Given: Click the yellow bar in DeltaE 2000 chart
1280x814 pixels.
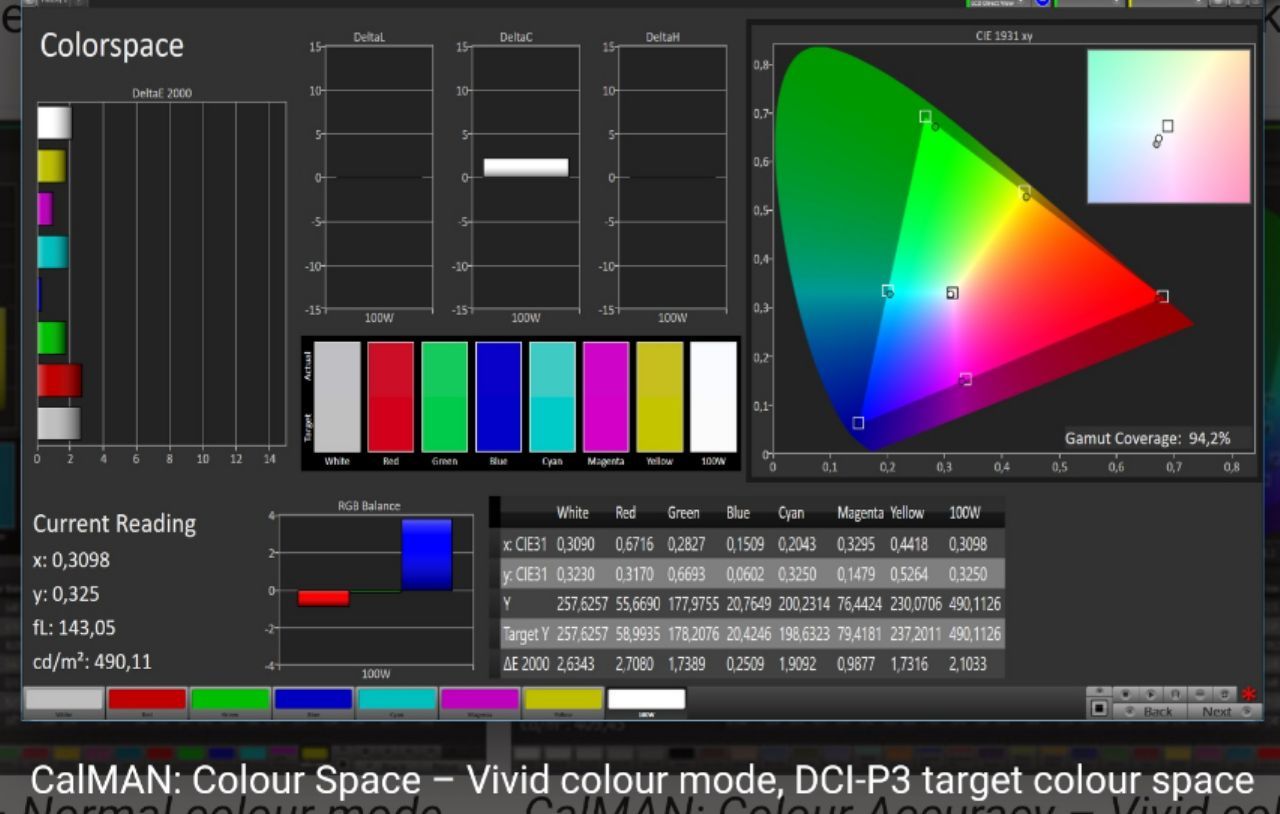Looking at the screenshot, I should click(x=51, y=166).
